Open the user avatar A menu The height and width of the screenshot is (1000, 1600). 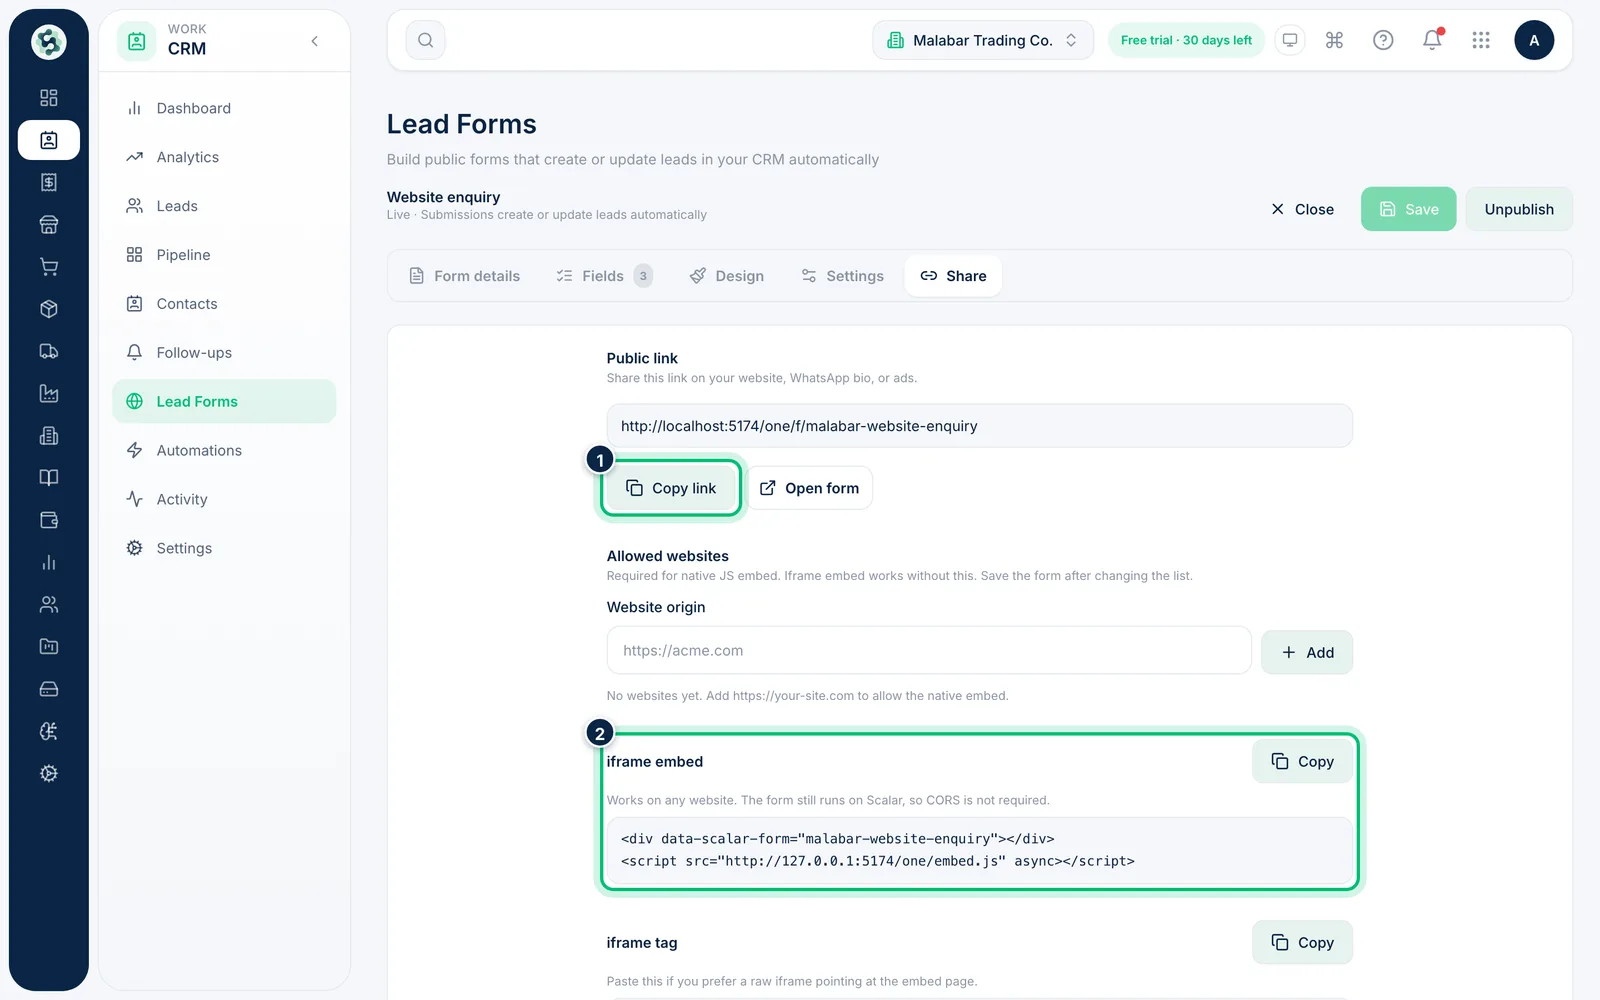point(1534,40)
